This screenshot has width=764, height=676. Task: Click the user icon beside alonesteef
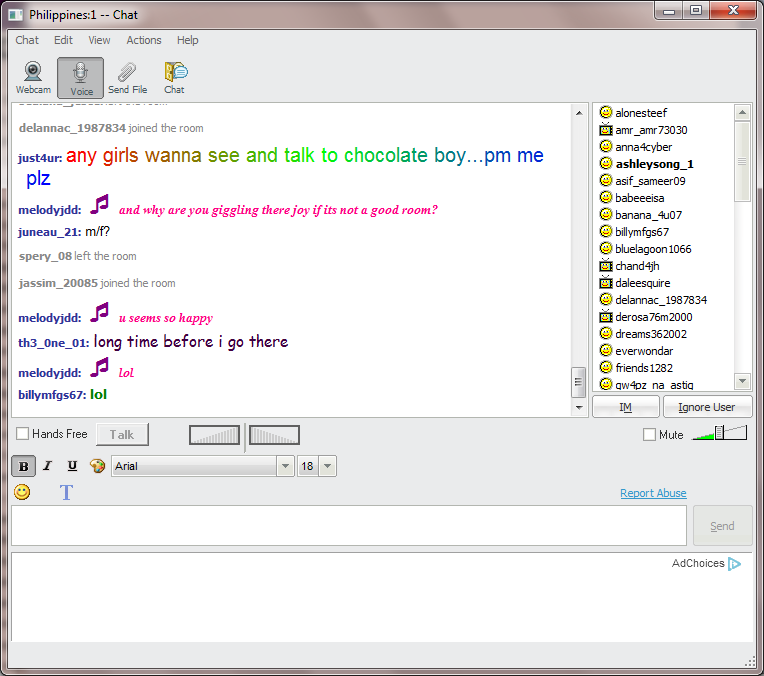pos(605,113)
